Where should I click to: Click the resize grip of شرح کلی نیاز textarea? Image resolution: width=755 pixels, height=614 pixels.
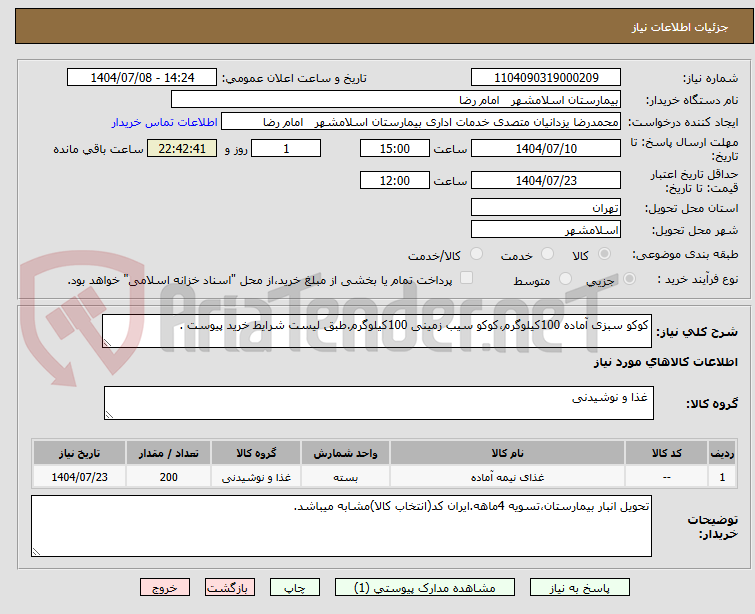pos(107,342)
